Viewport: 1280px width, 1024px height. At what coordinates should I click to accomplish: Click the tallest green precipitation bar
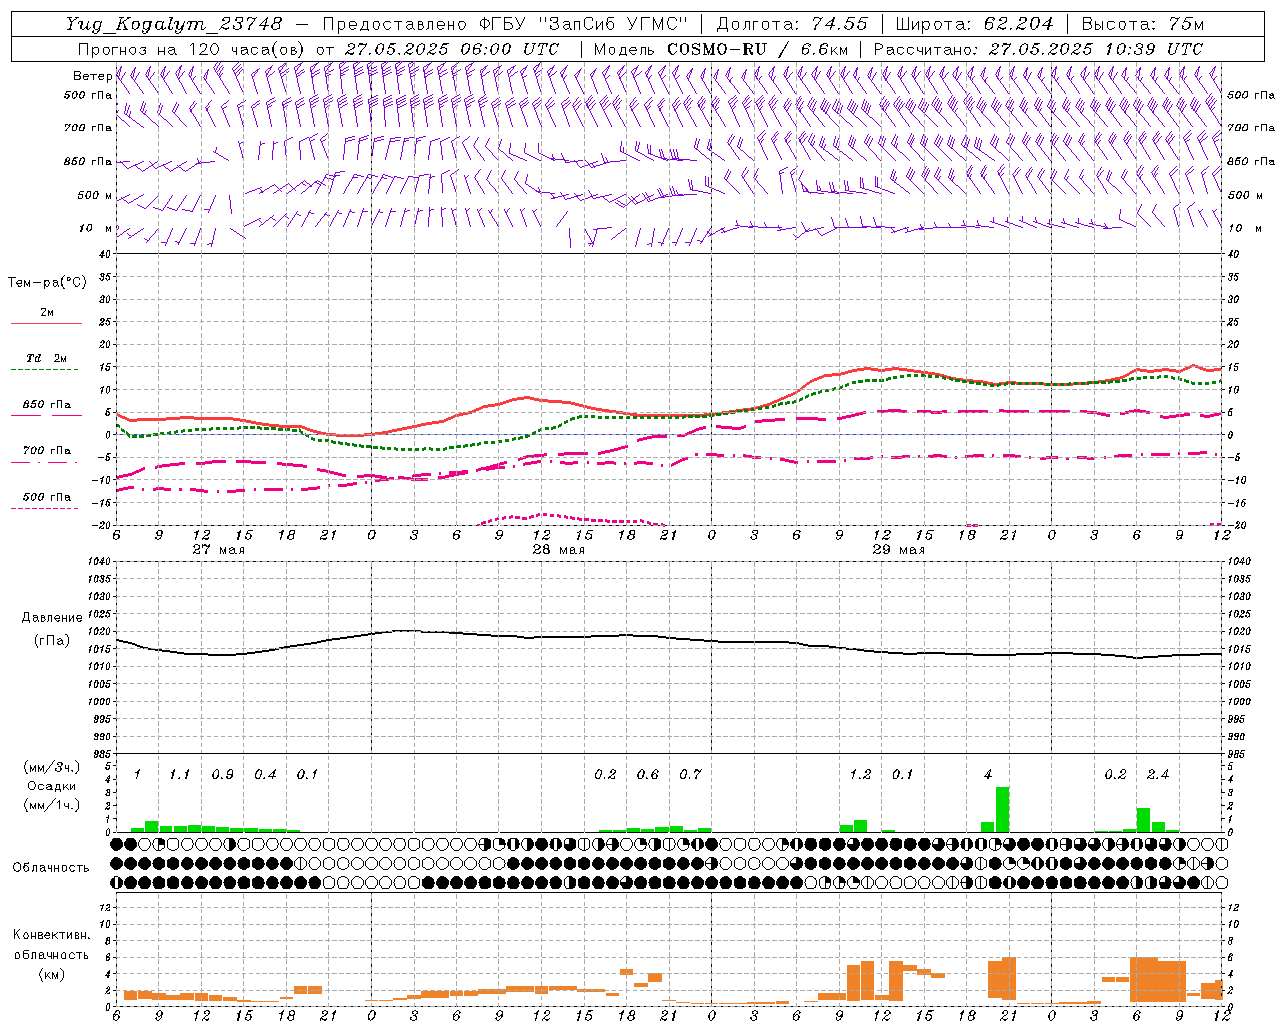(1002, 810)
